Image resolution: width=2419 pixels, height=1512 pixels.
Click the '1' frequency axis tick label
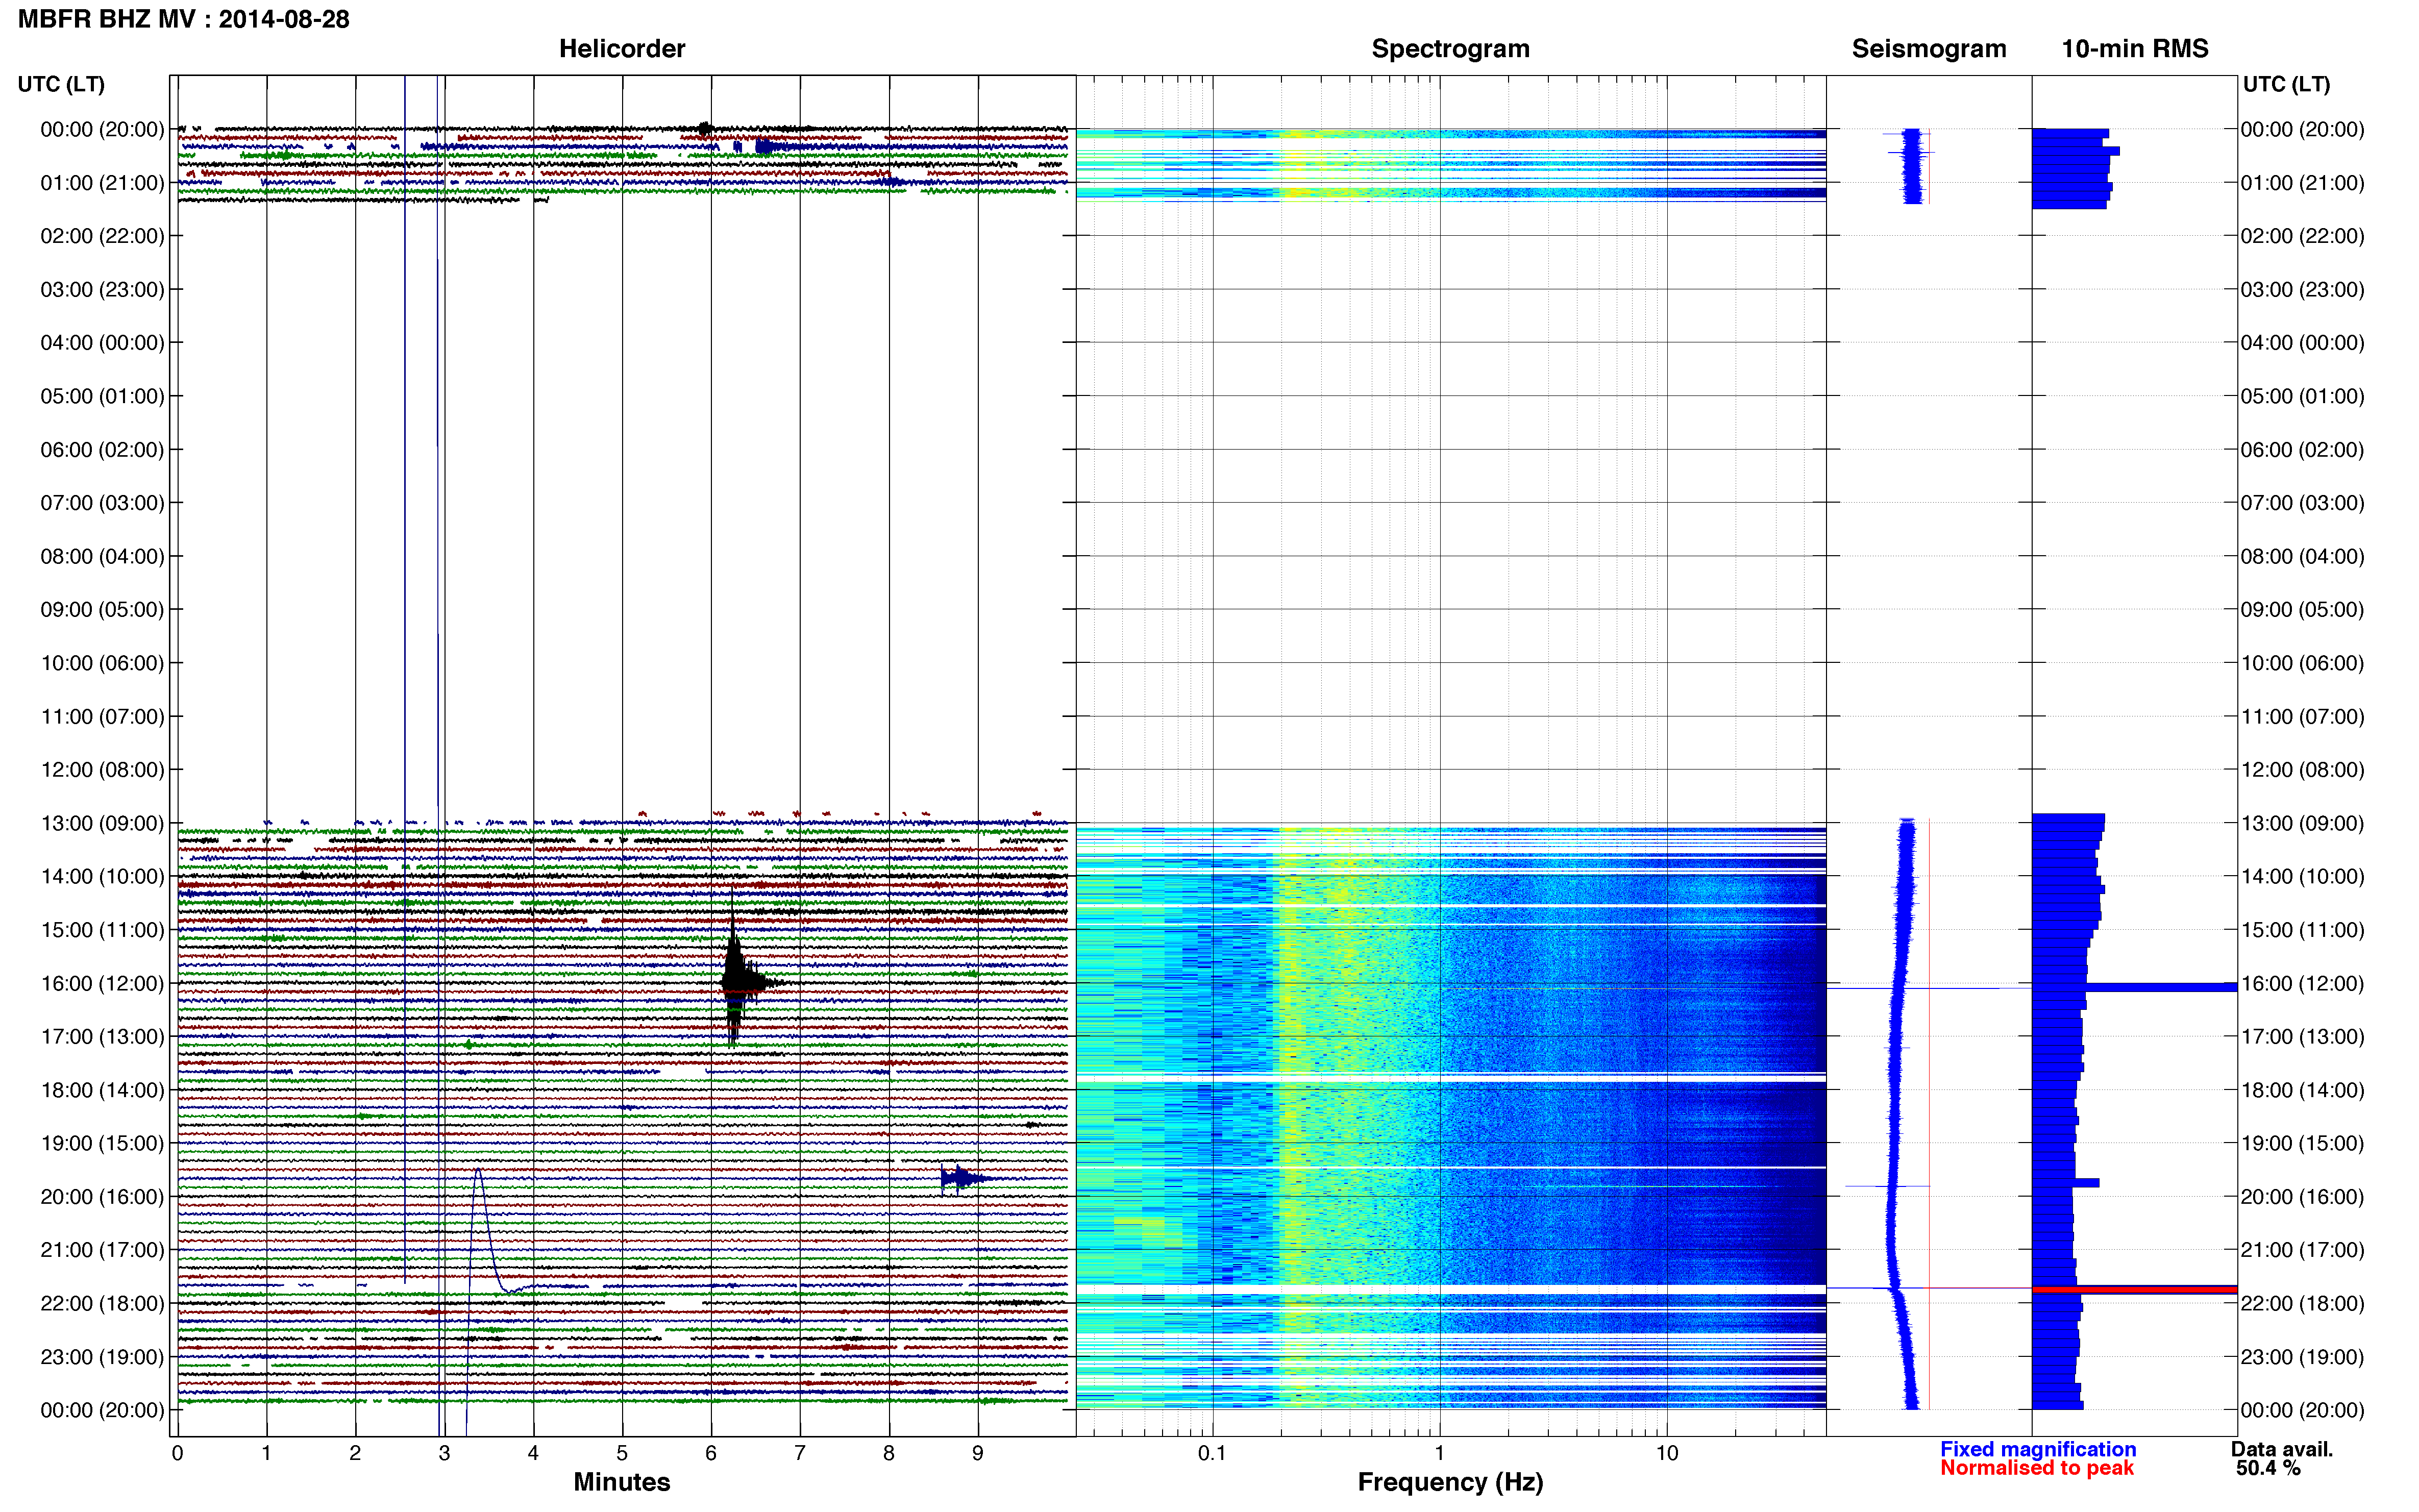pos(1439,1453)
